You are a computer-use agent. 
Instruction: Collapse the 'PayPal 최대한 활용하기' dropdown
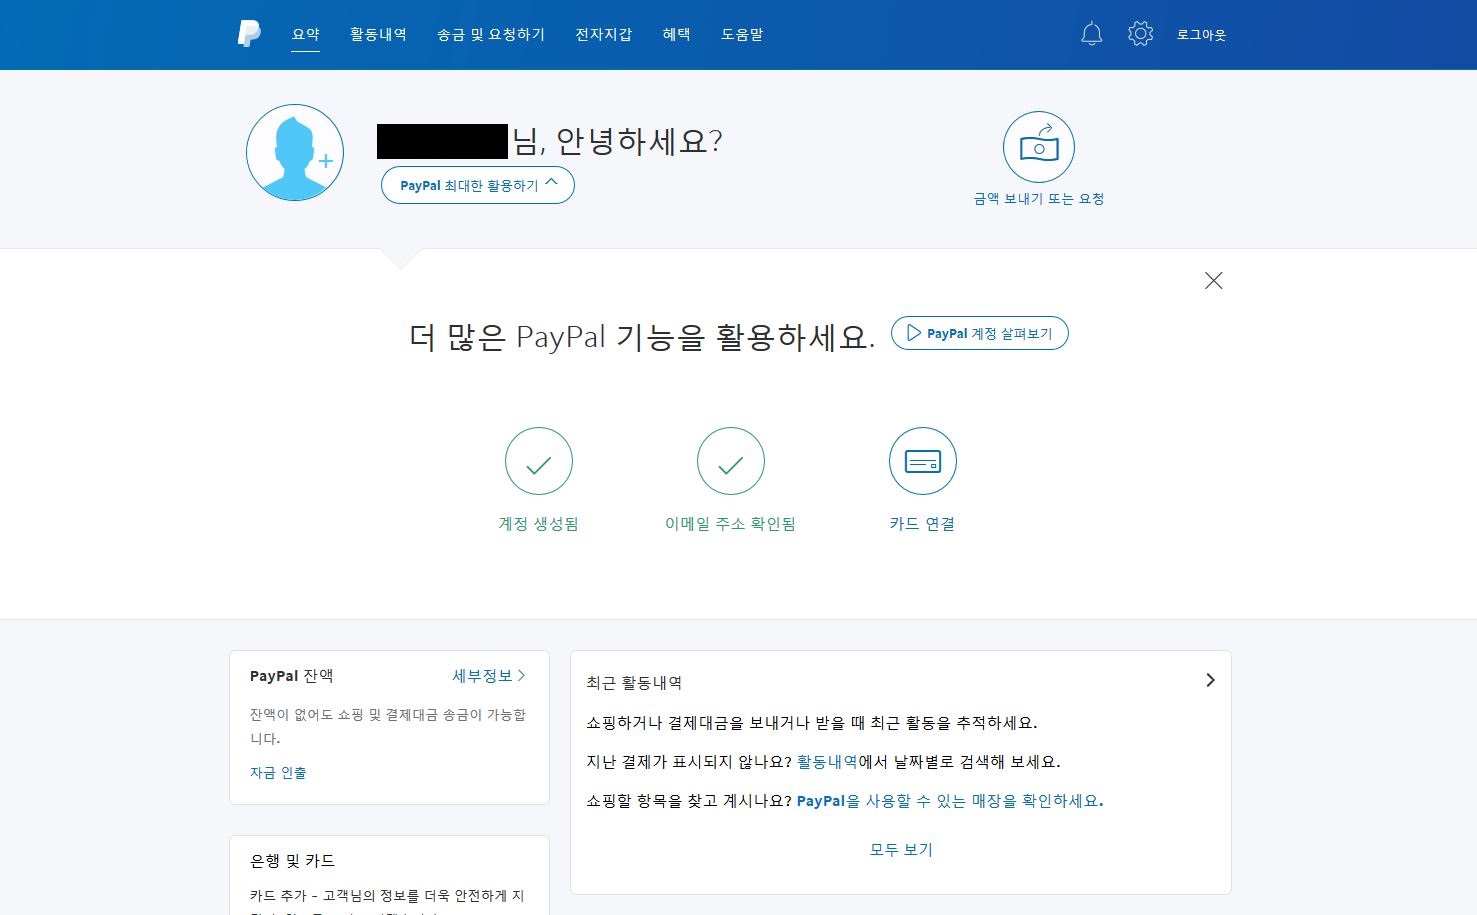(478, 185)
